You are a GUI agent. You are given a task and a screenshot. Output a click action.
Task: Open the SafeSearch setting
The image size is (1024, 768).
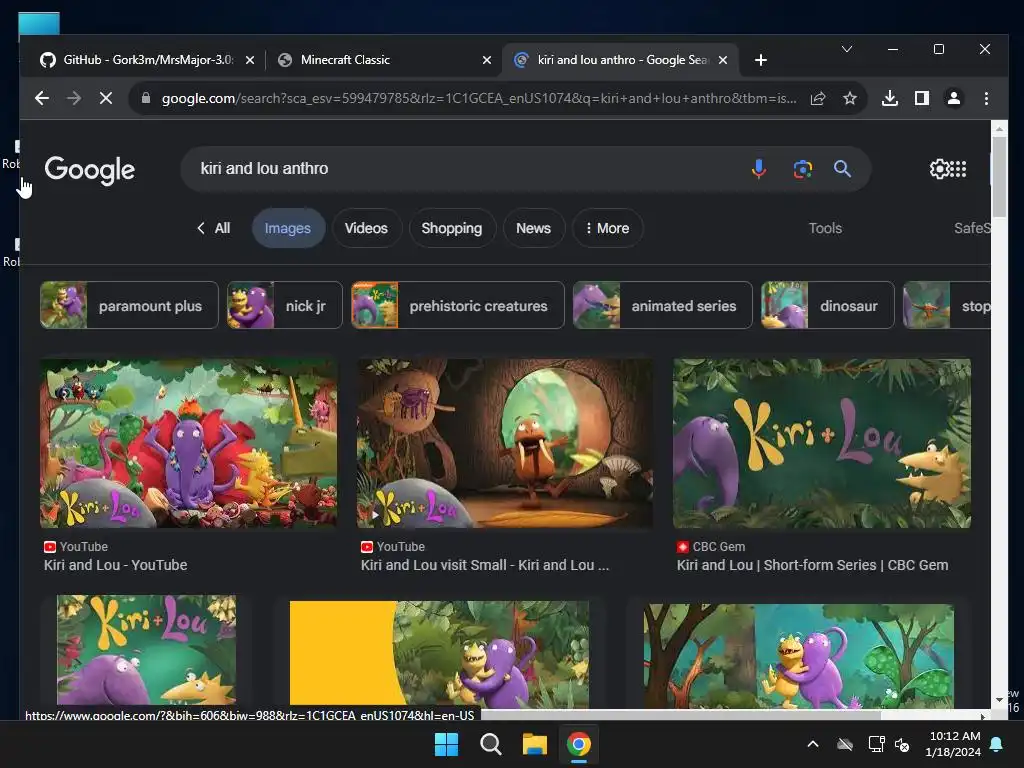click(972, 228)
